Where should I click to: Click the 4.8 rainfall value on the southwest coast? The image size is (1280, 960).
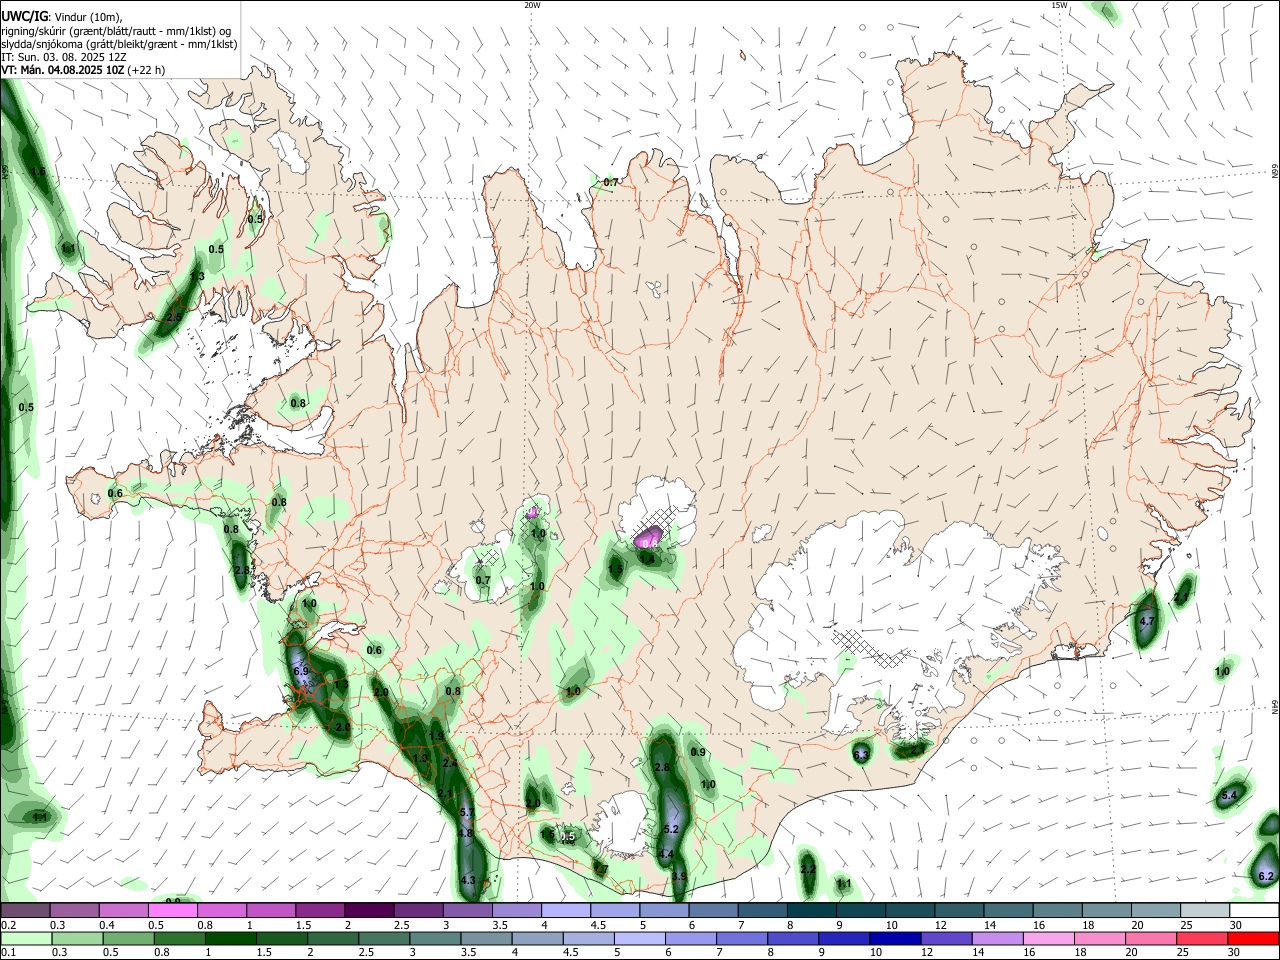click(x=465, y=833)
